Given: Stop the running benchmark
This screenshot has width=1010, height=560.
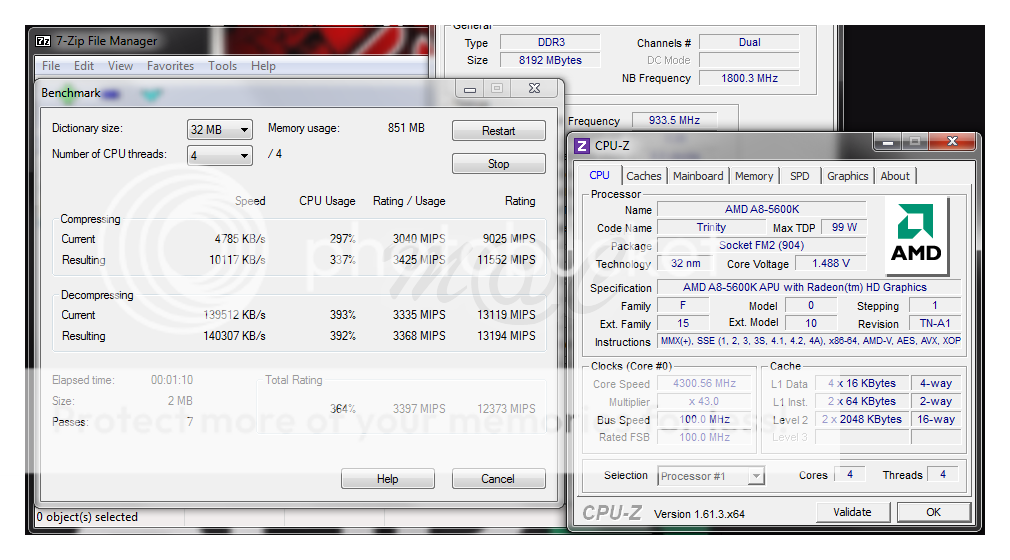Looking at the screenshot, I should point(499,164).
